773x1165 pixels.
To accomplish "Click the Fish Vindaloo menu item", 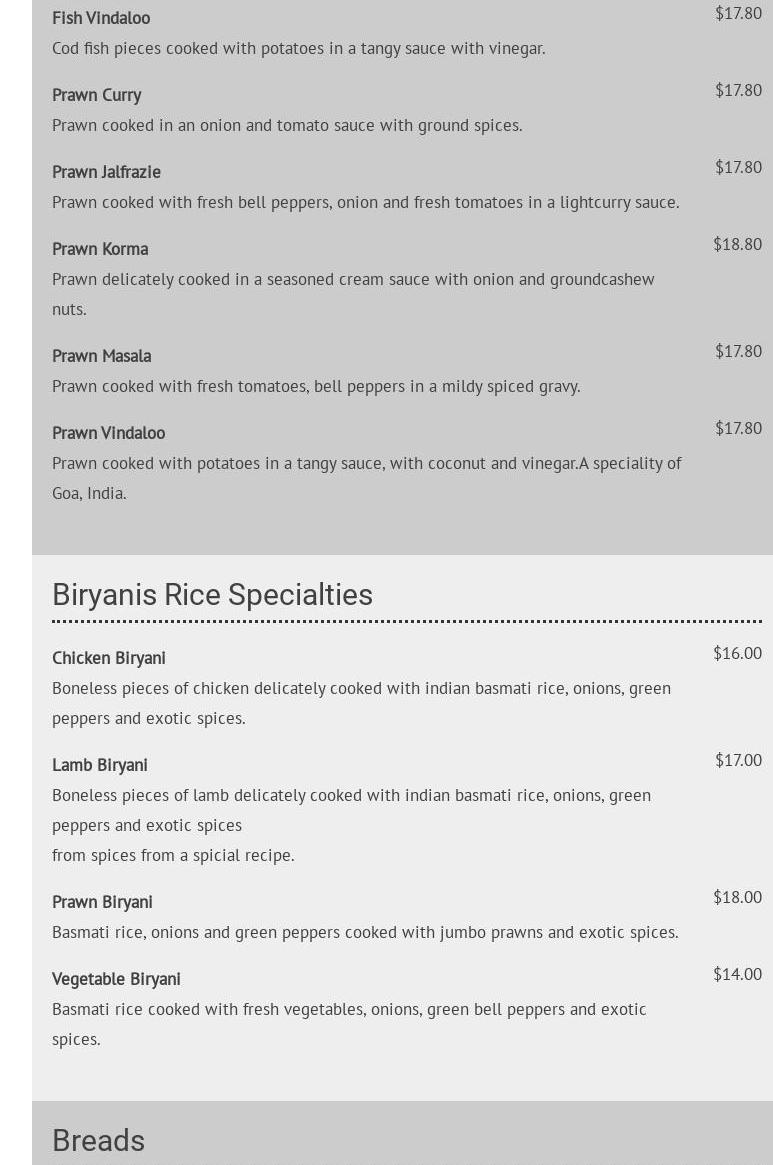I will pyautogui.click(x=101, y=18).
